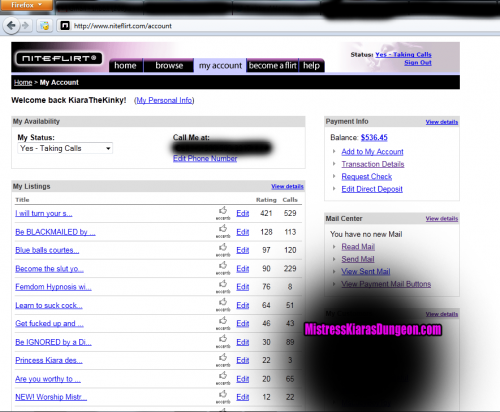Click Edit for 'I will turn your s...' listing
Viewport: 500px width, 412px height.
pyautogui.click(x=243, y=213)
